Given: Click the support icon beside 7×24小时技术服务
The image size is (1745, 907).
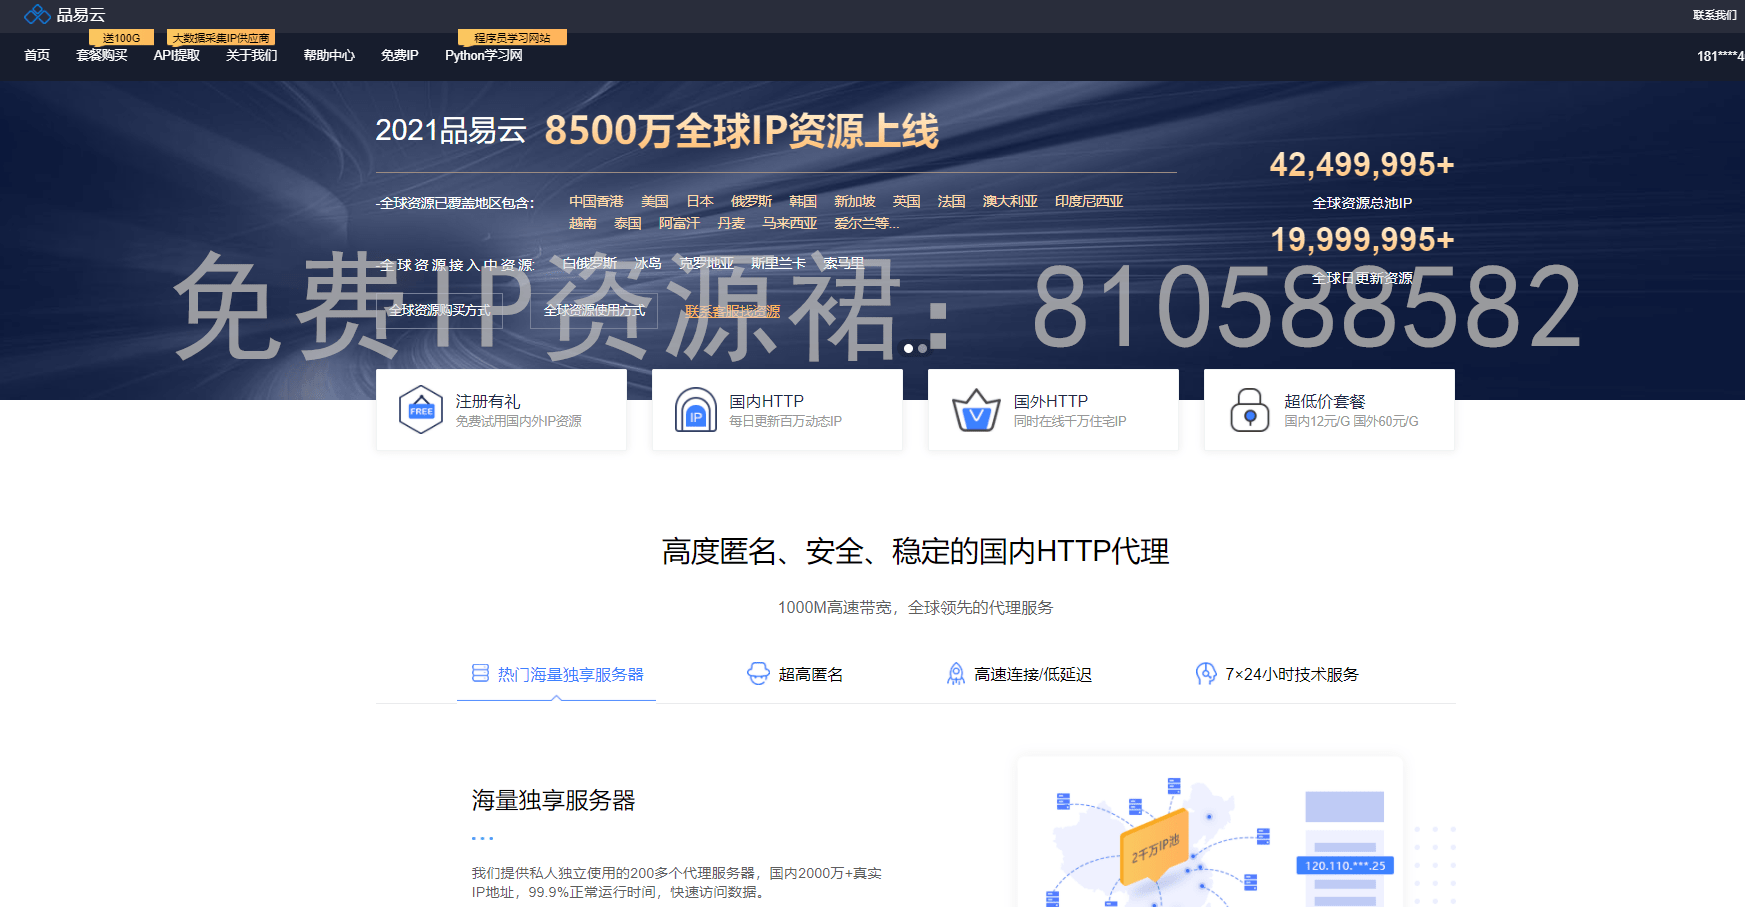Looking at the screenshot, I should pyautogui.click(x=1206, y=674).
